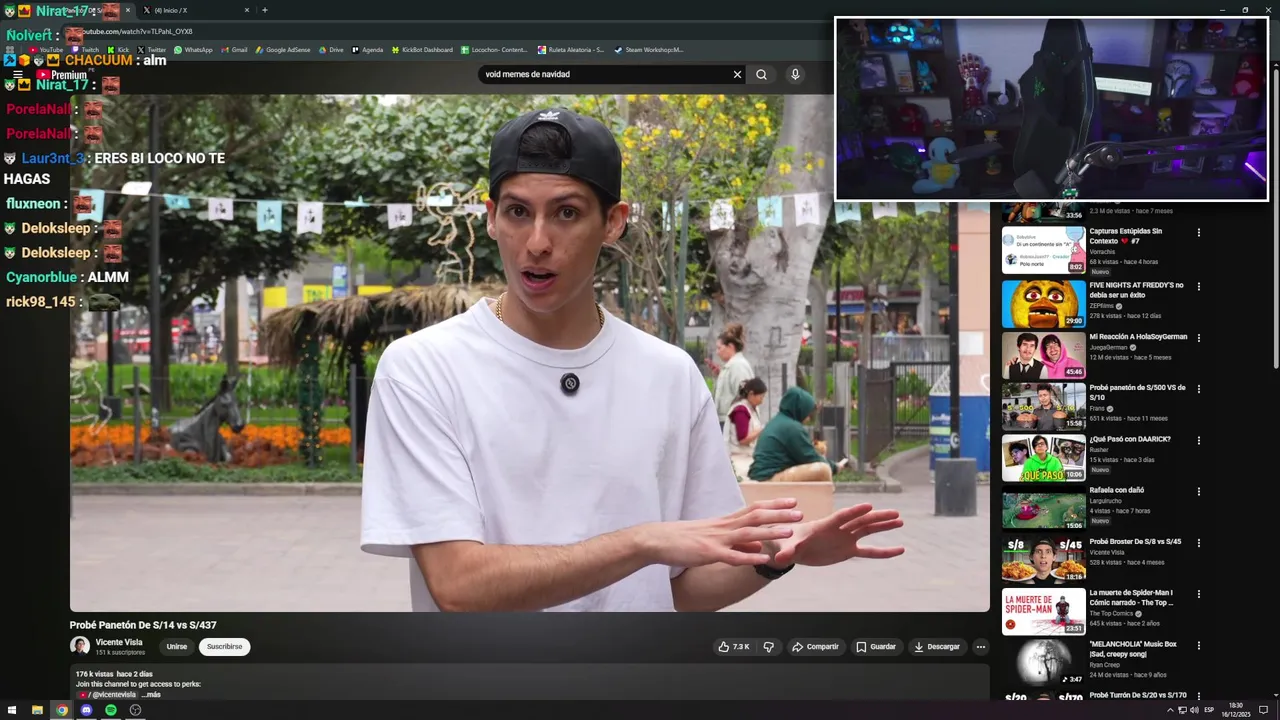
Task: Open the Agenda bookmark
Action: pos(367,50)
